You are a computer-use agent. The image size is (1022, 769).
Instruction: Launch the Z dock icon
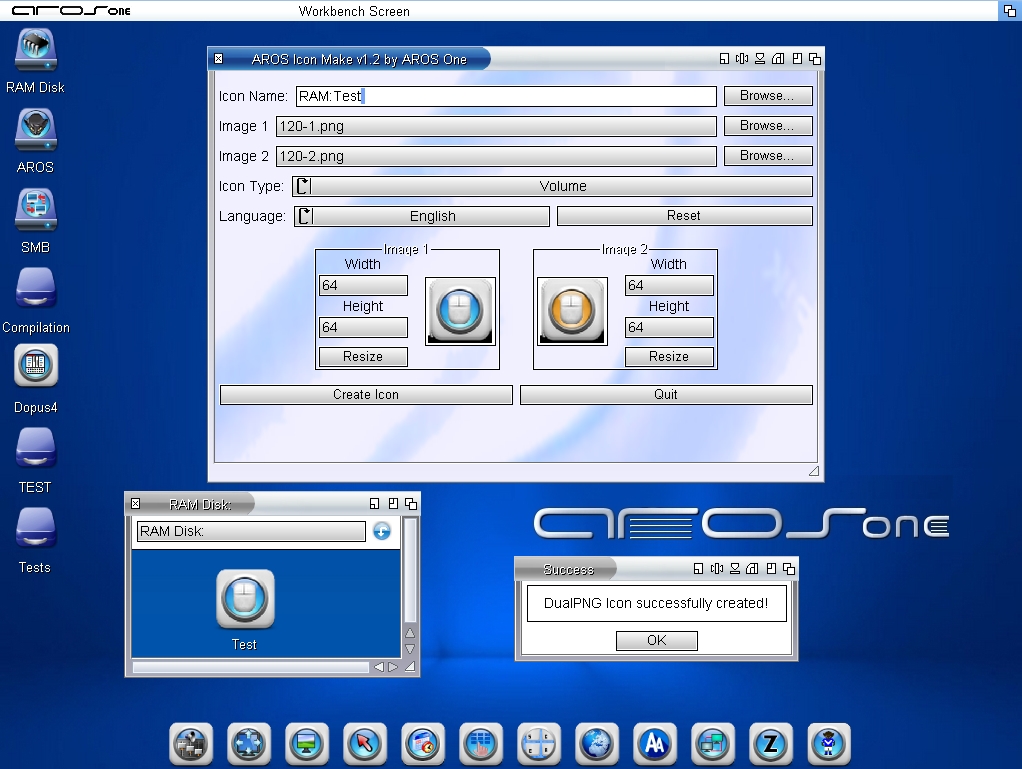point(771,744)
